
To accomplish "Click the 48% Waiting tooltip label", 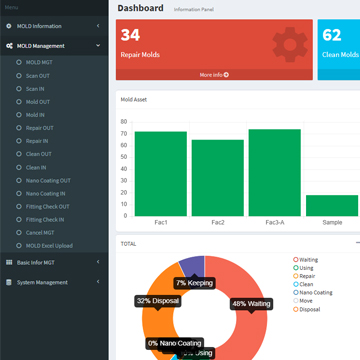I will pyautogui.click(x=251, y=304).
